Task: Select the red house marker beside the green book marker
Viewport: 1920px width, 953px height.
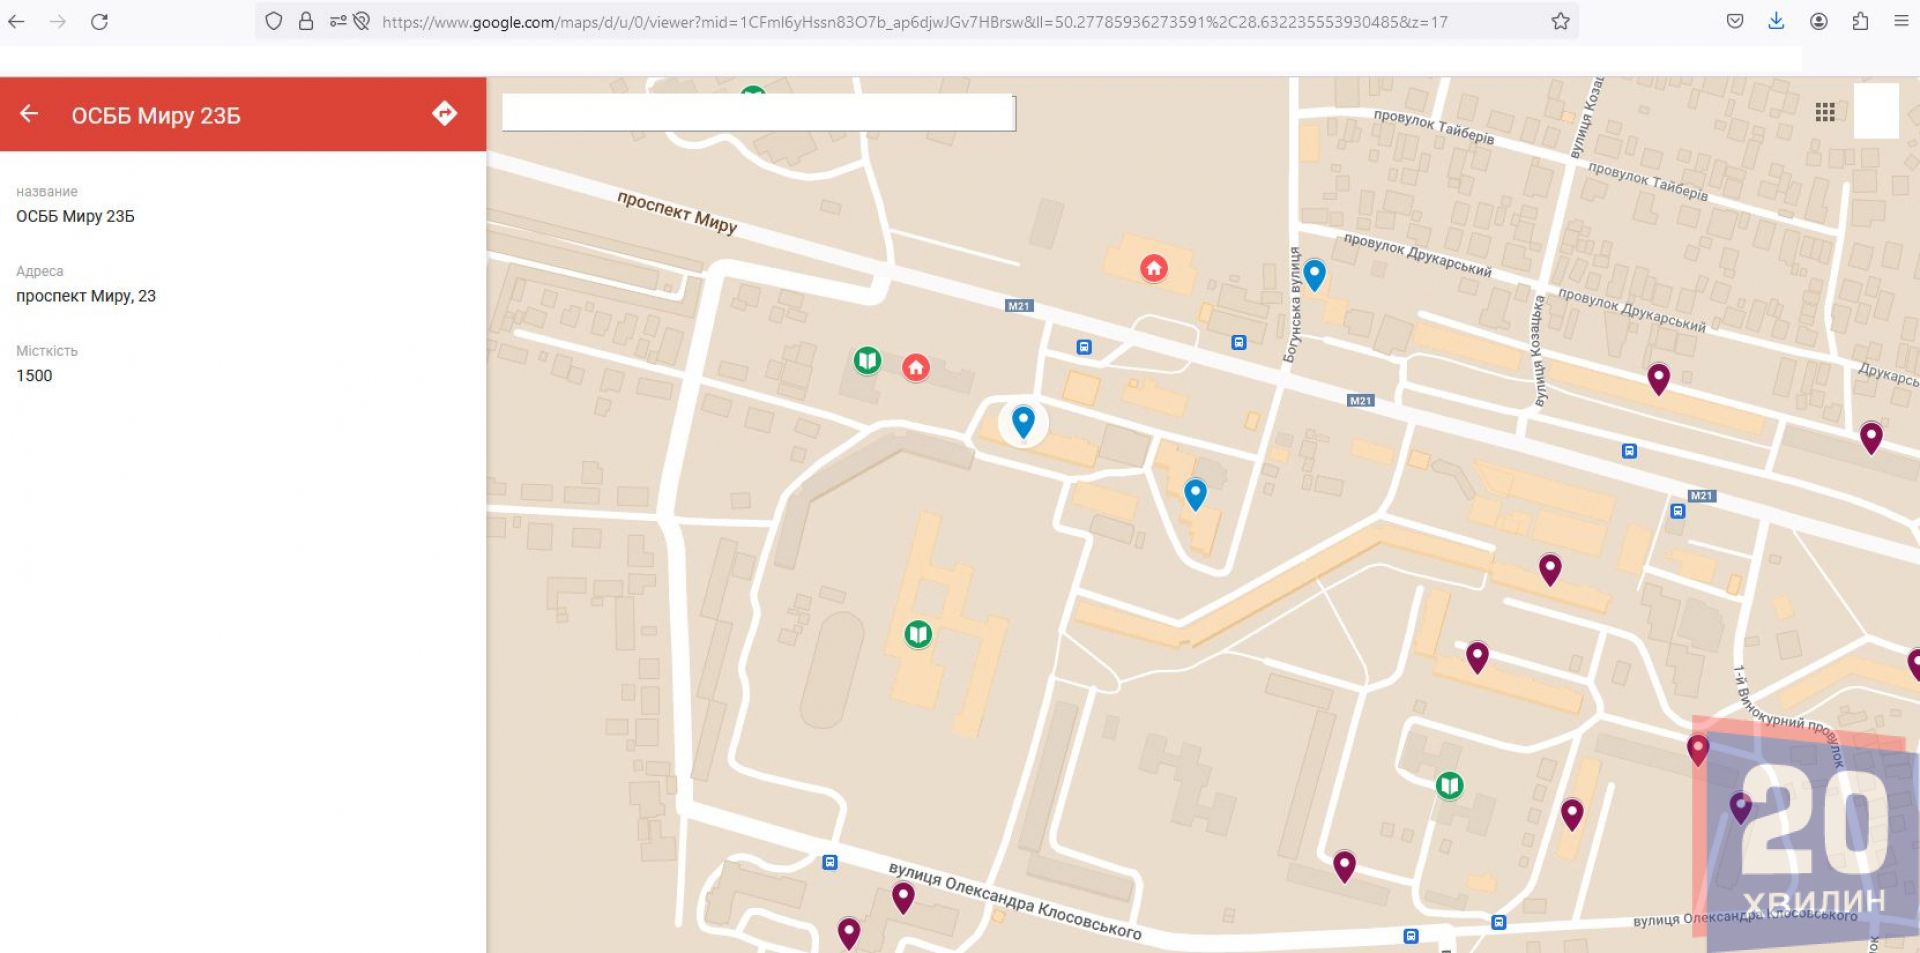Action: click(x=915, y=367)
